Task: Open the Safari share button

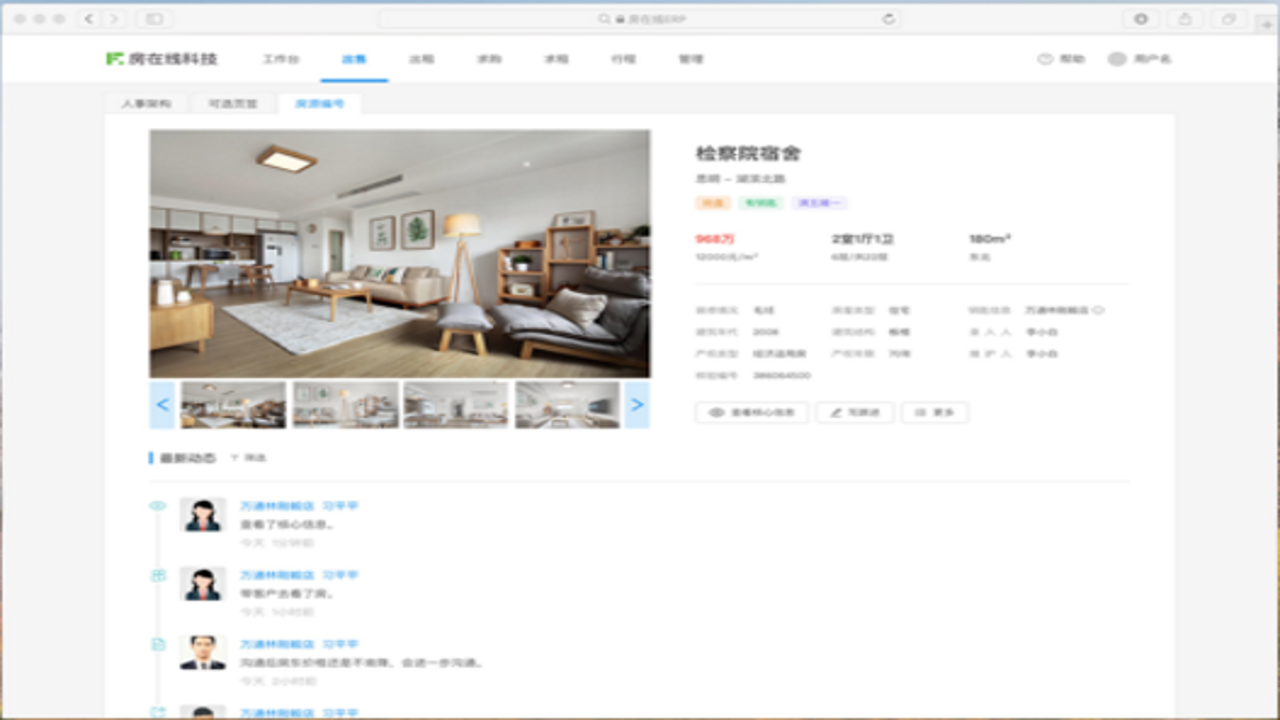Action: click(1185, 19)
